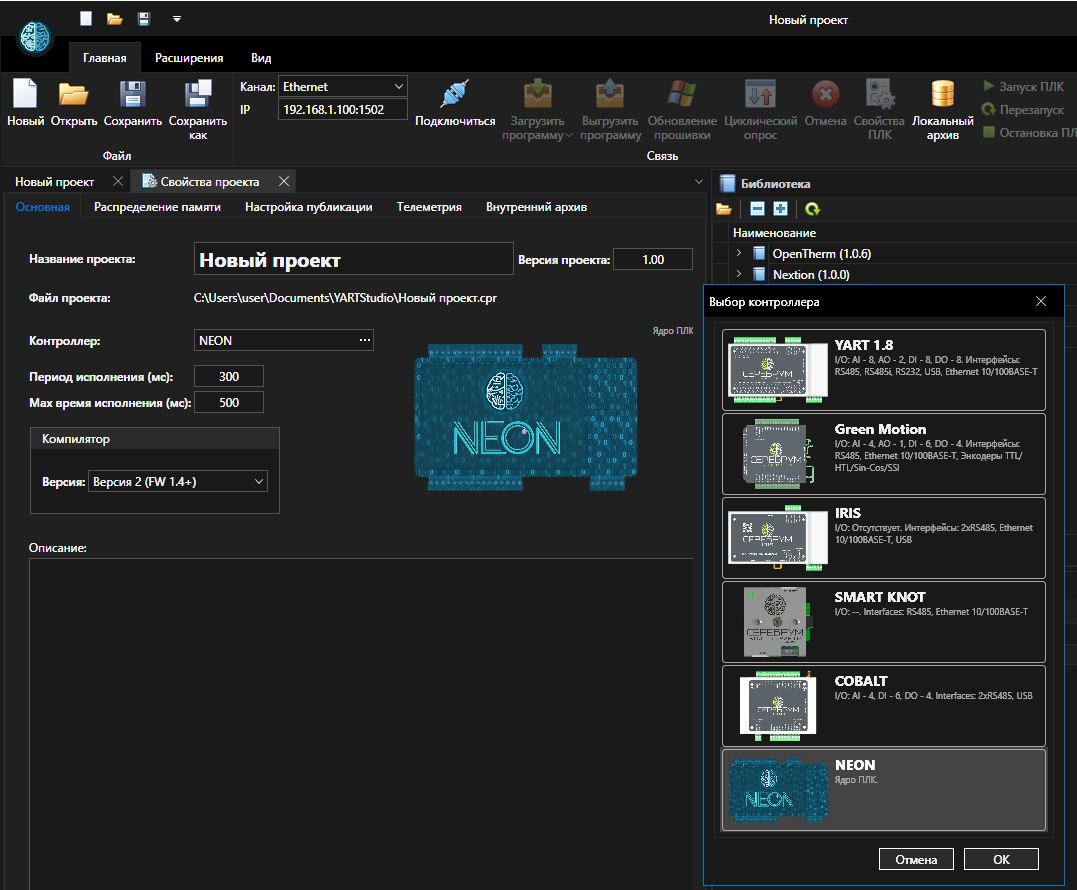The width and height of the screenshot is (1077, 890).
Task: Click the save floppy icon in quick access bar
Action: coord(144,19)
